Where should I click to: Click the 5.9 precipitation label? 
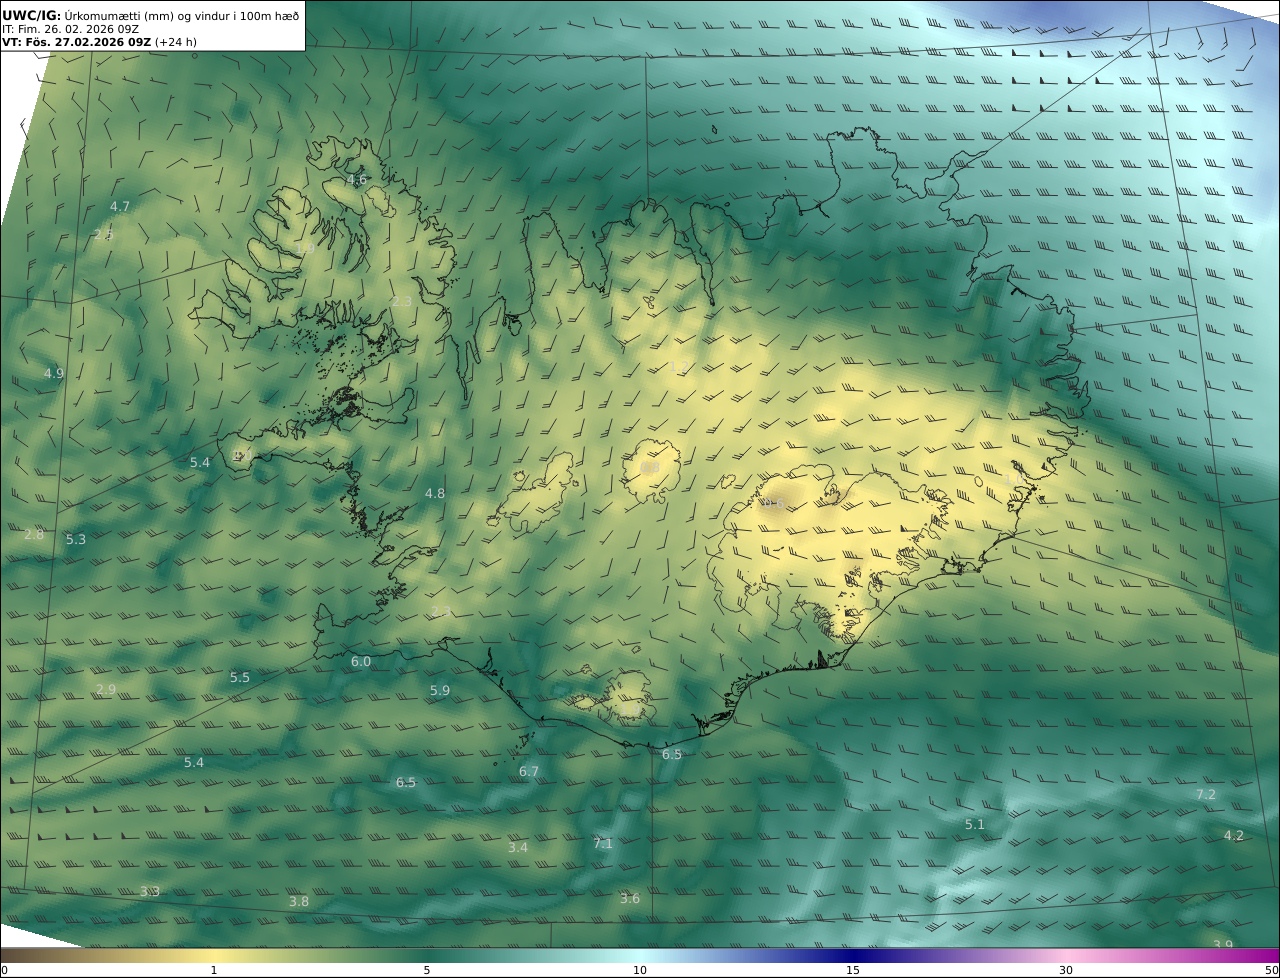tap(440, 690)
